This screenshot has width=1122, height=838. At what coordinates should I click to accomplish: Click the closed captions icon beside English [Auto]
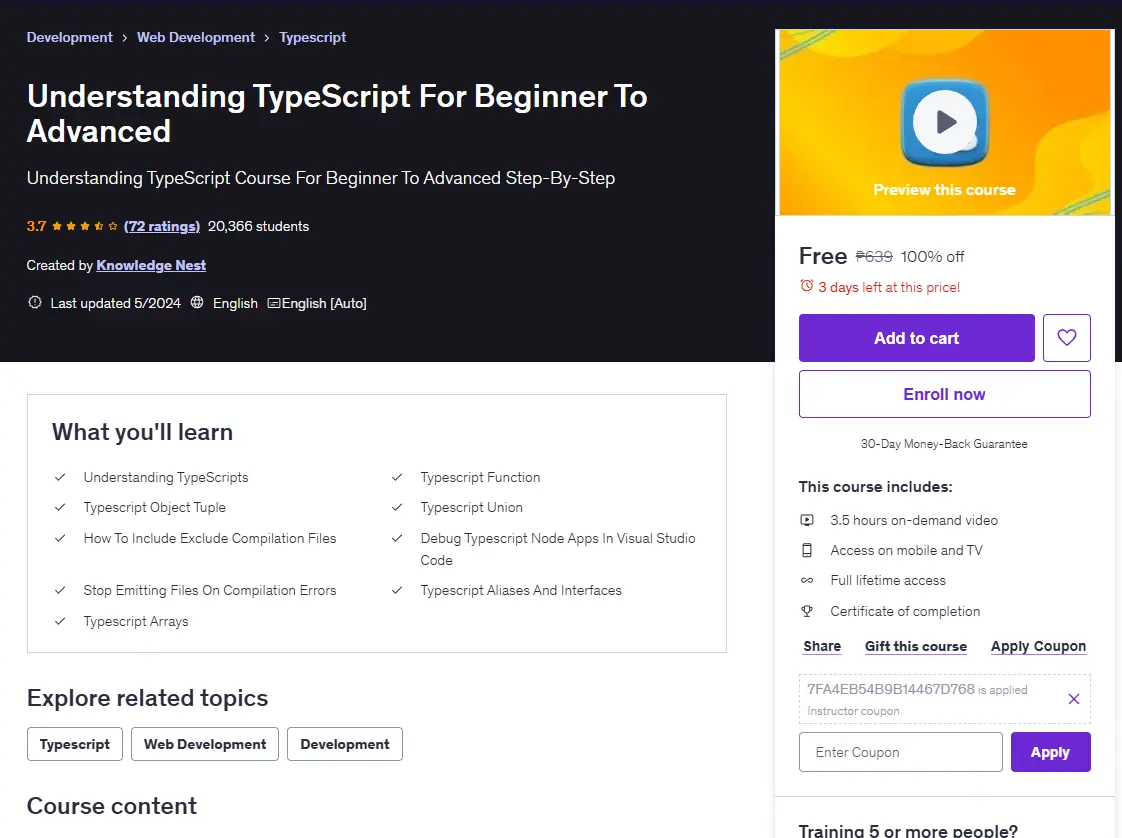(x=273, y=303)
